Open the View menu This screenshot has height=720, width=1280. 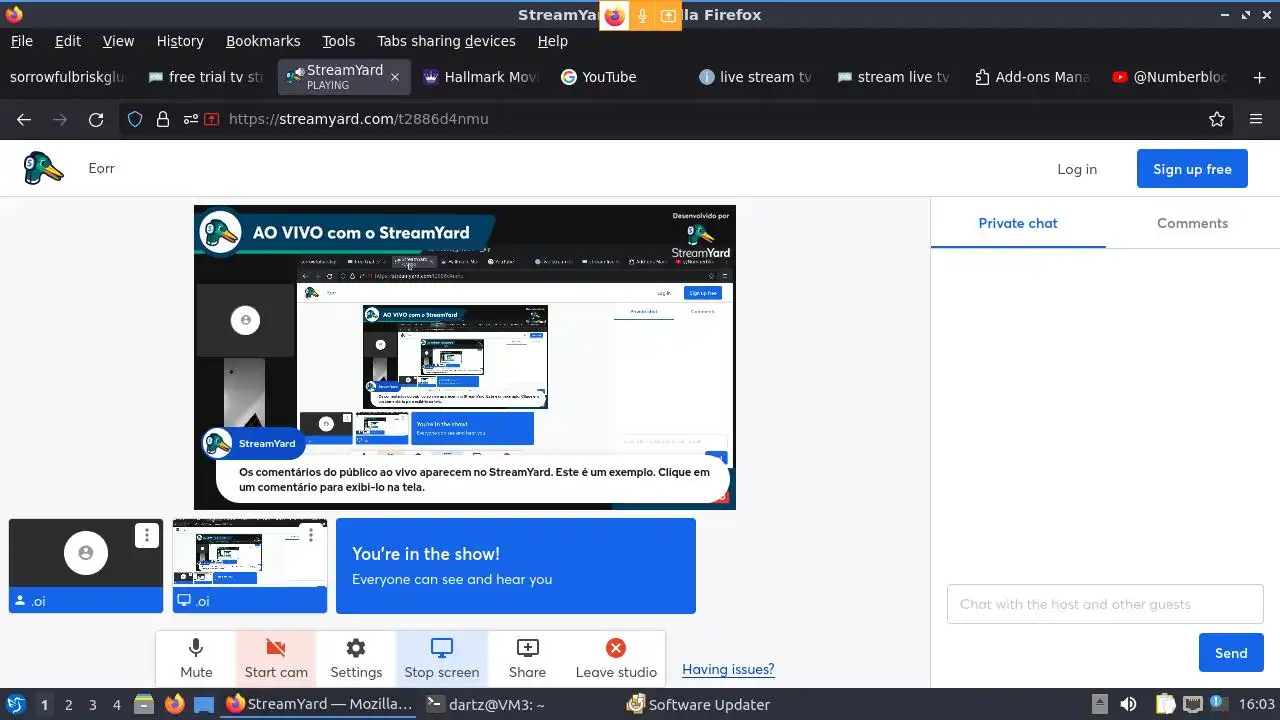118,41
